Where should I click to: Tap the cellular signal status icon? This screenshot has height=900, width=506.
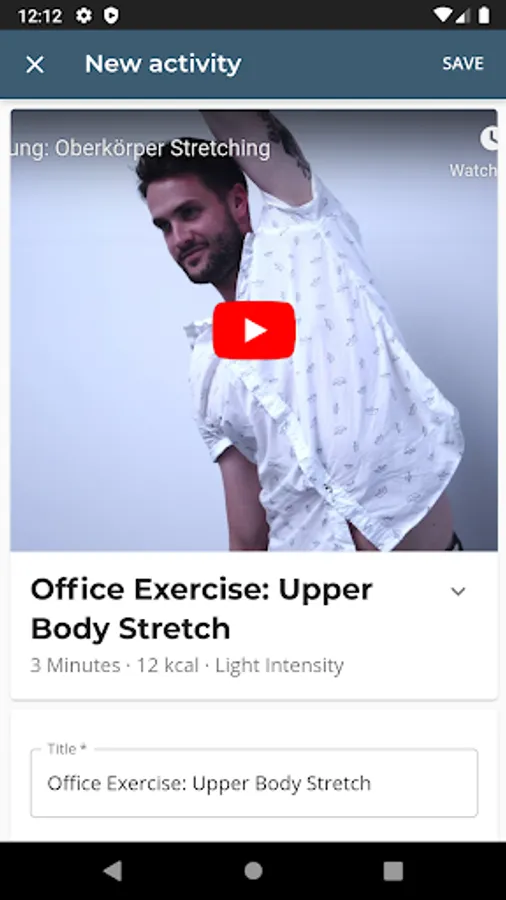(464, 15)
